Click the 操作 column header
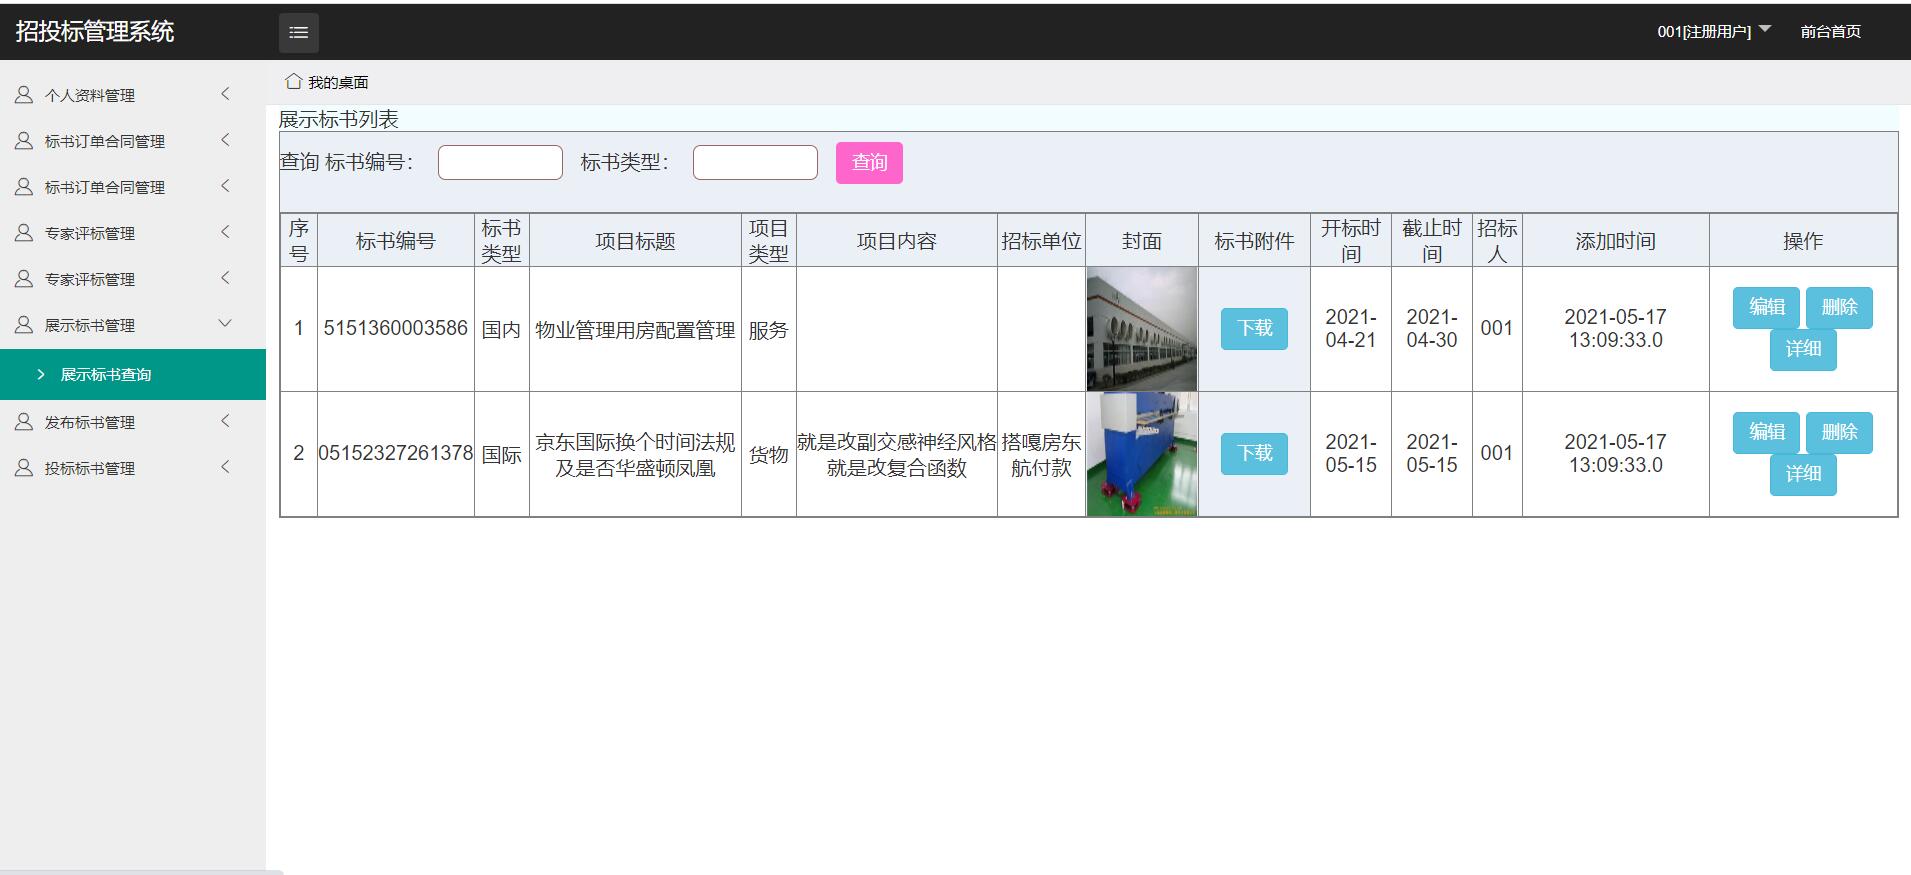This screenshot has width=1911, height=875. tap(1803, 241)
